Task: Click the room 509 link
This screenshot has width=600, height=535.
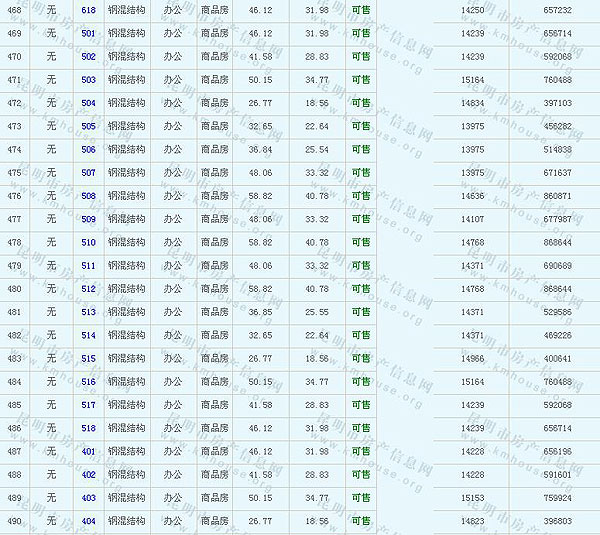Action: [89, 219]
